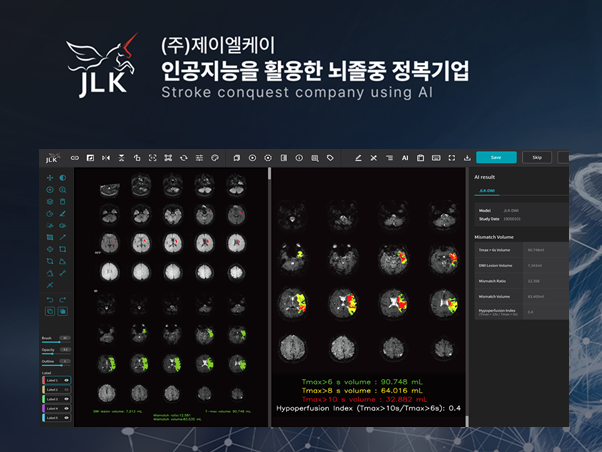This screenshot has height=452, width=602.
Task: Click the info circle icon in the toolbar
Action: (x=299, y=158)
